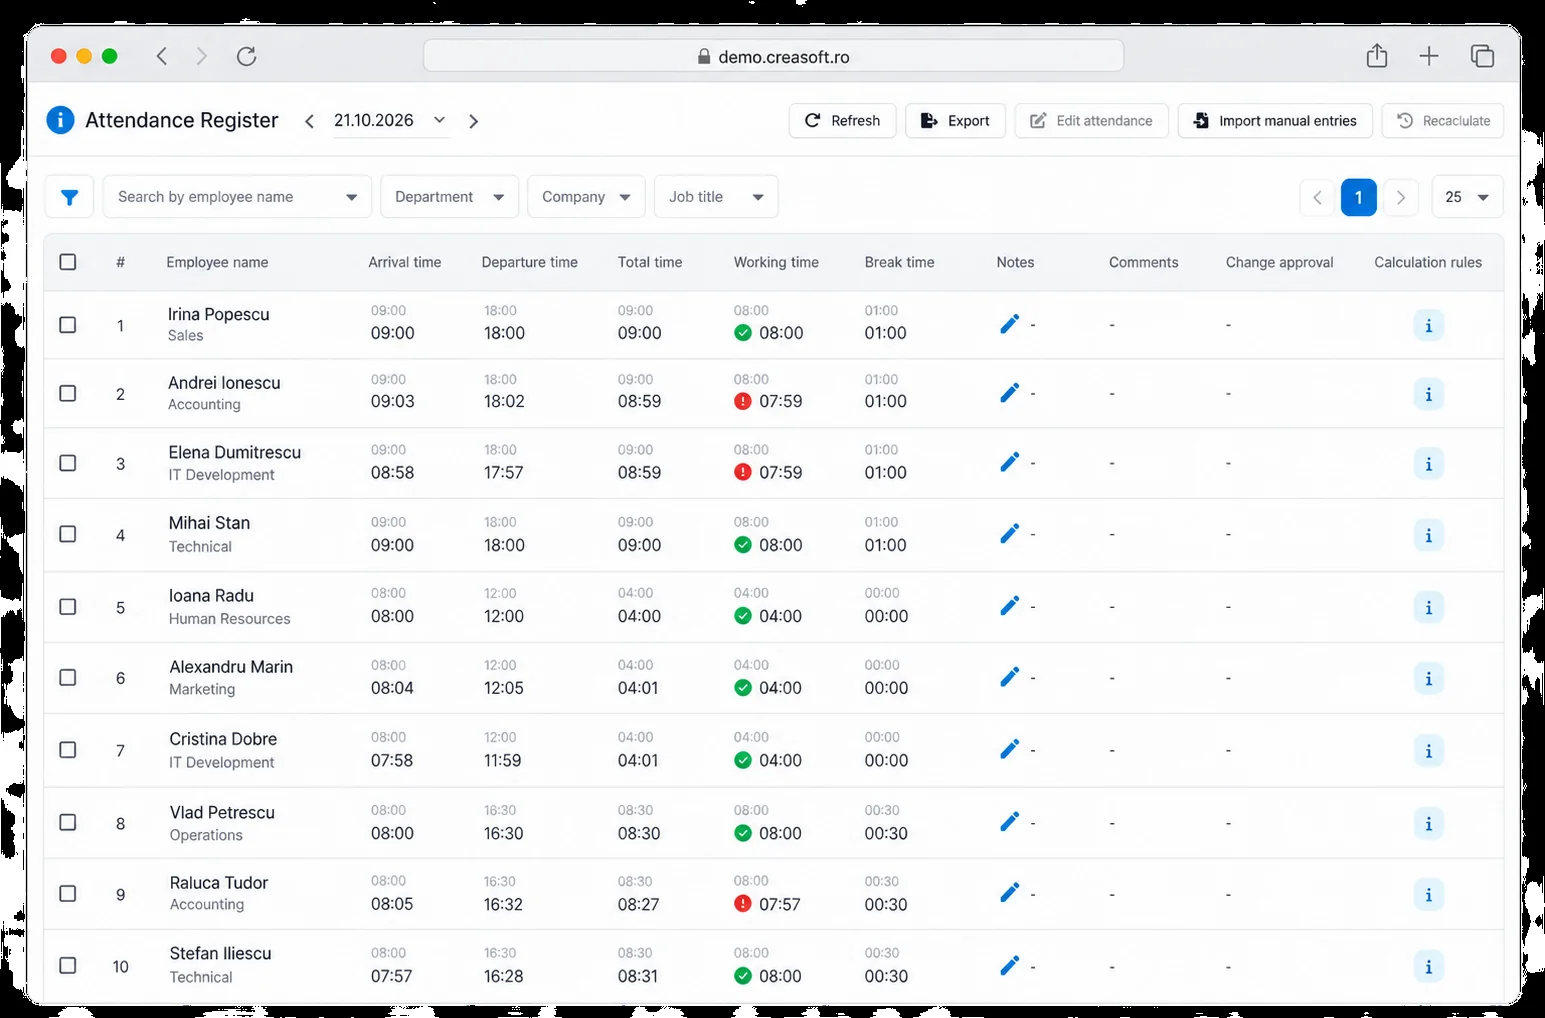The width and height of the screenshot is (1545, 1018).
Task: Check the row for Raluca Tudor
Action: [x=68, y=894]
